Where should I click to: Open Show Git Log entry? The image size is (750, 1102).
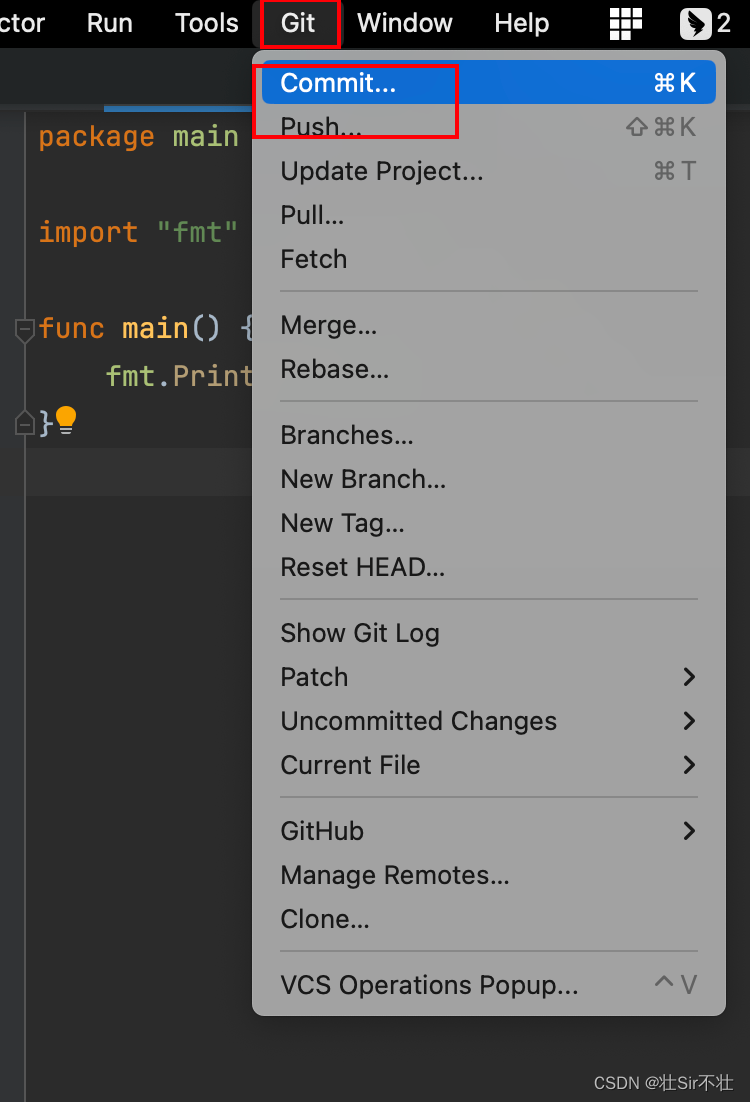[489, 633]
